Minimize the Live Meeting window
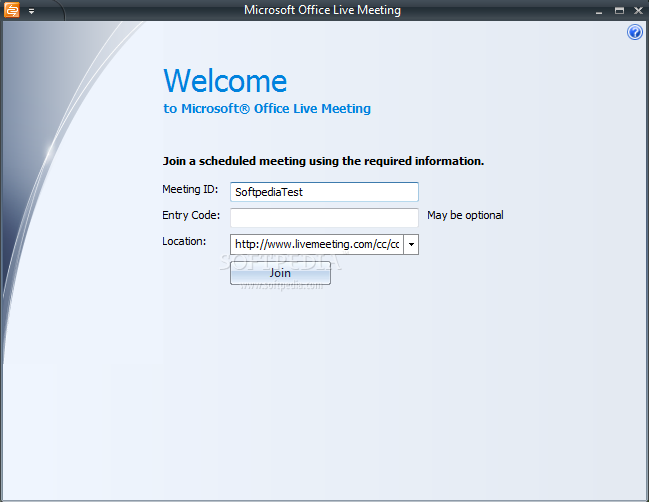The width and height of the screenshot is (649, 502). 599,11
